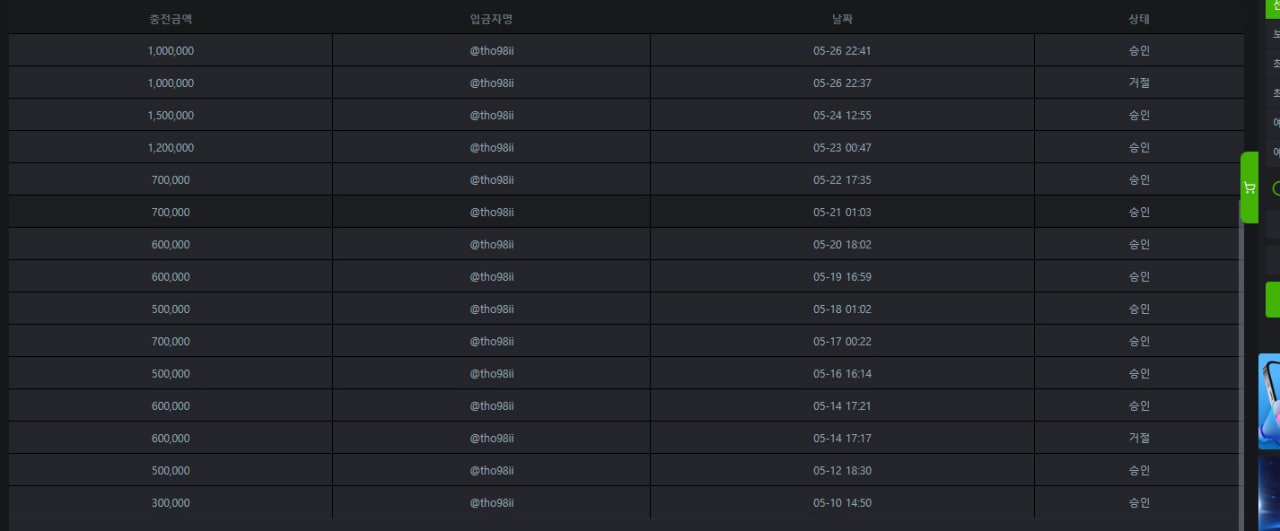Image resolution: width=1280 pixels, height=531 pixels.
Task: Select the green circle radio option at right
Action: click(1276, 188)
